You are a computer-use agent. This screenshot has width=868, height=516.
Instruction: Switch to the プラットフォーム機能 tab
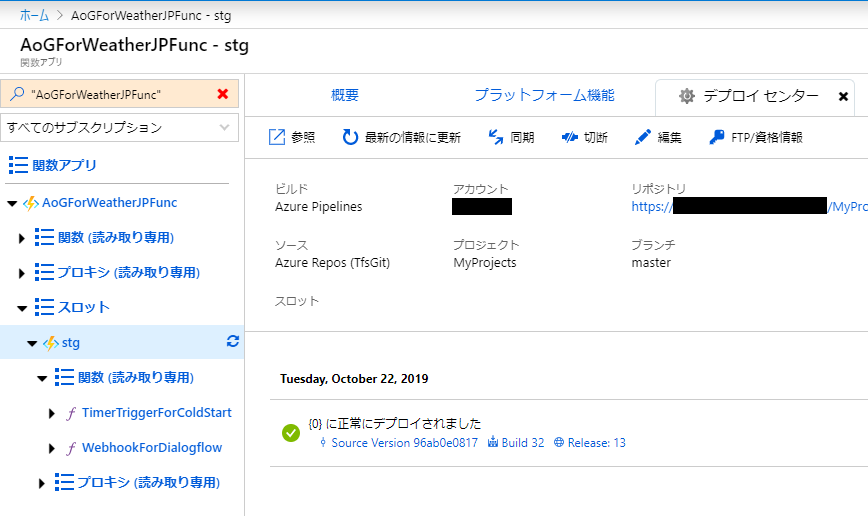545,95
